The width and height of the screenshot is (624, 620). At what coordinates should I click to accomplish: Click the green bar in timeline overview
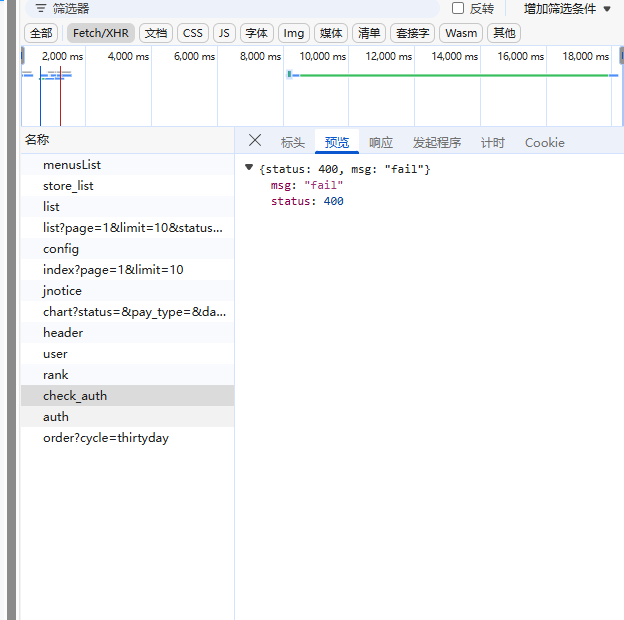tap(450, 75)
